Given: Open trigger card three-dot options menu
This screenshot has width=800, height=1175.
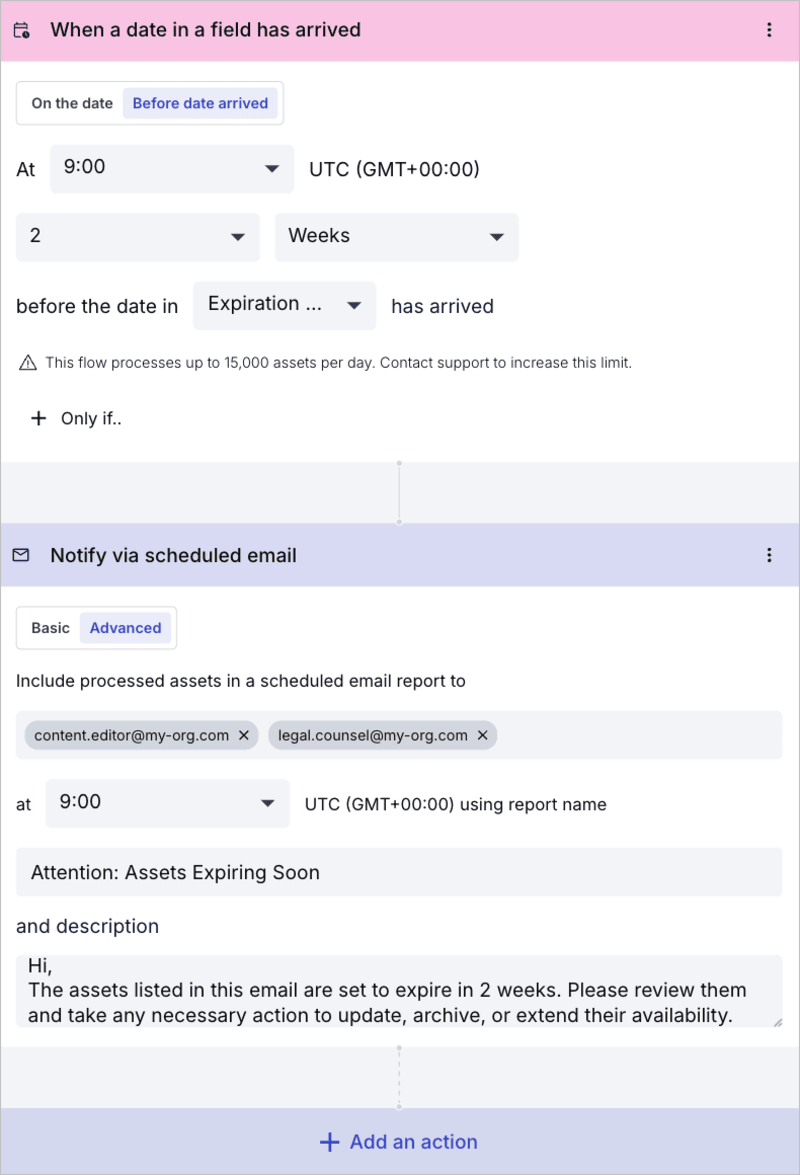Looking at the screenshot, I should 769,30.
